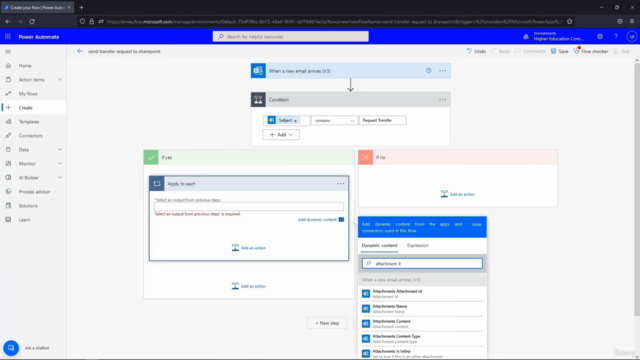
Task: Collapse the left navigation hamburger menu
Action: 8,51
